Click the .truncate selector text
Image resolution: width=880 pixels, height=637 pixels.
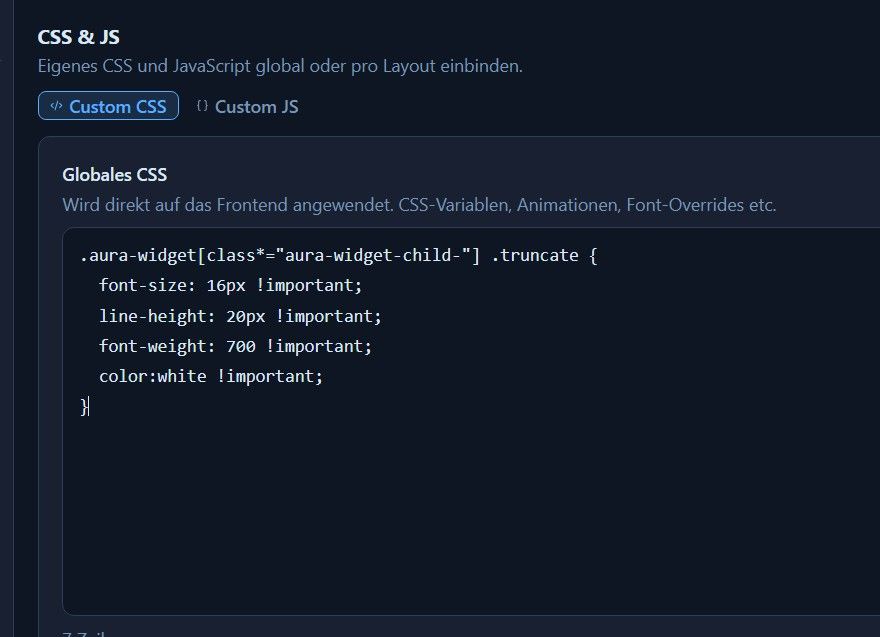pos(535,256)
